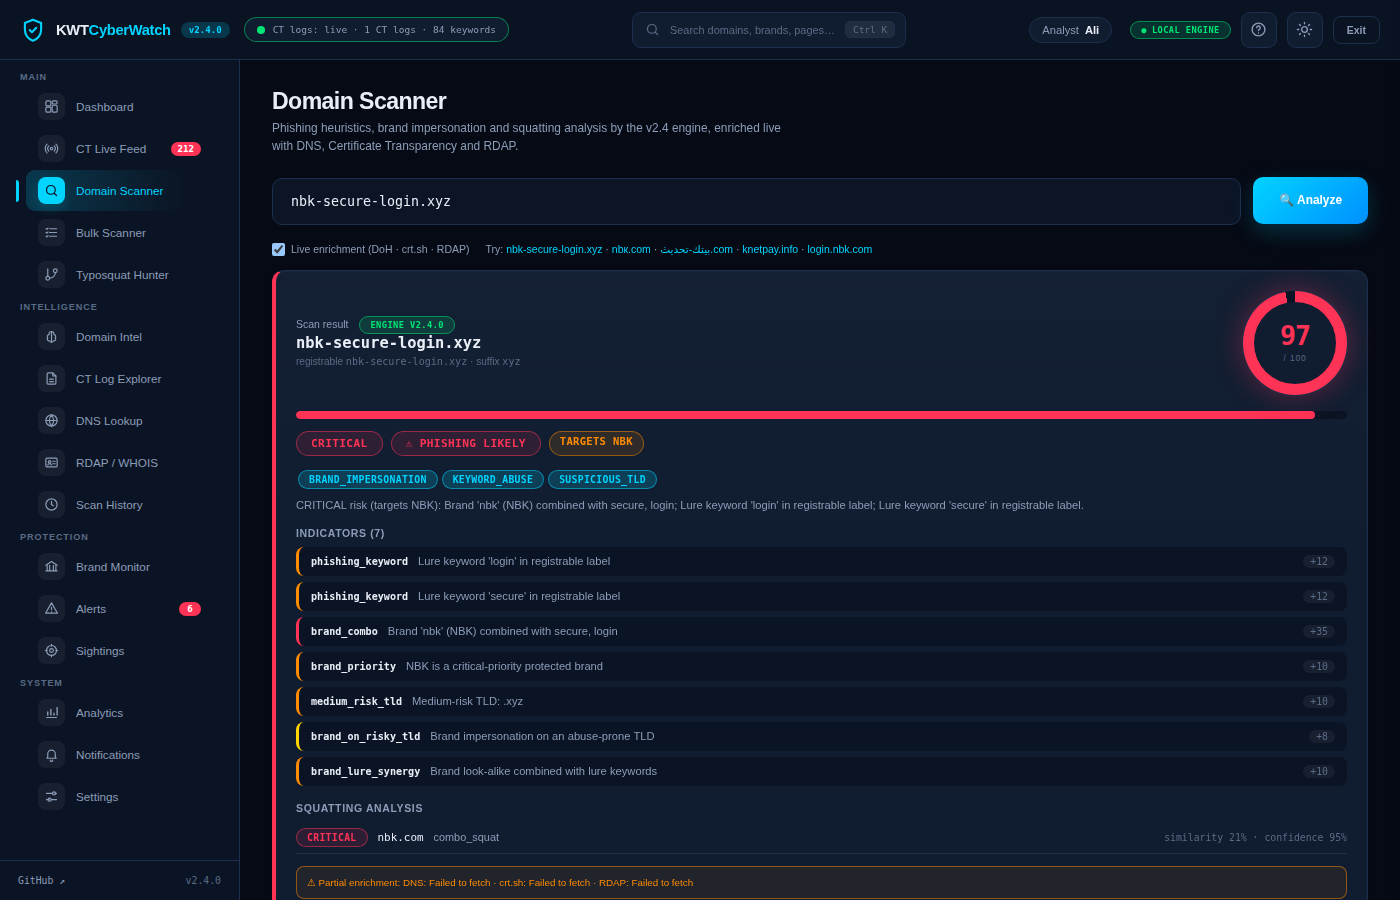This screenshot has height=900, width=1400.
Task: Click the red risk score progress bar
Action: 821,415
